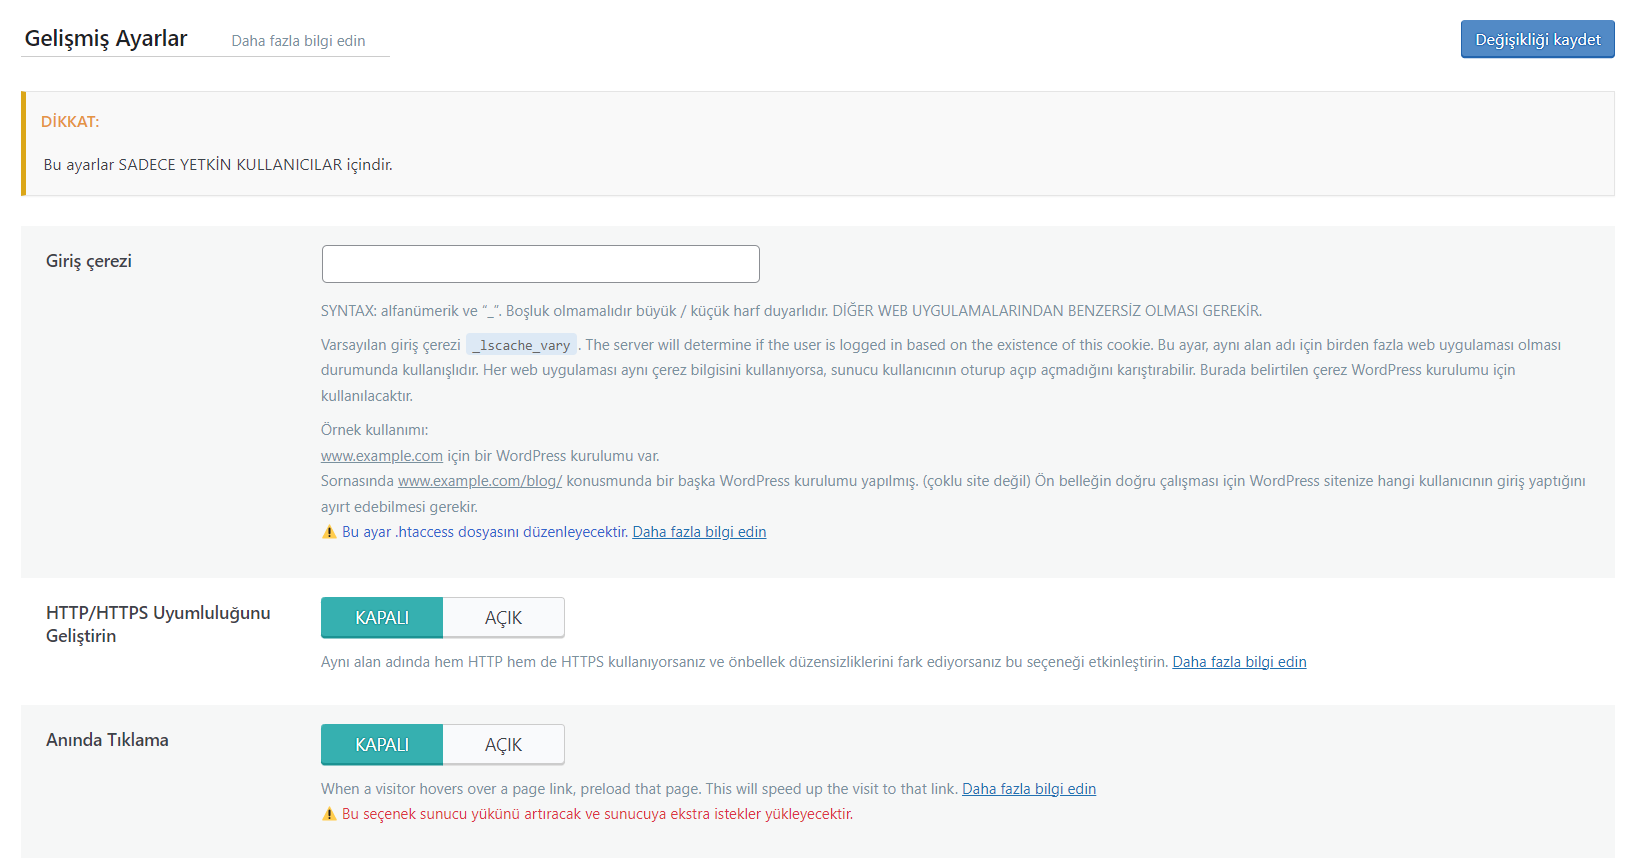Focus the Giriş çerezi input field
The height and width of the screenshot is (863, 1636).
click(x=540, y=264)
